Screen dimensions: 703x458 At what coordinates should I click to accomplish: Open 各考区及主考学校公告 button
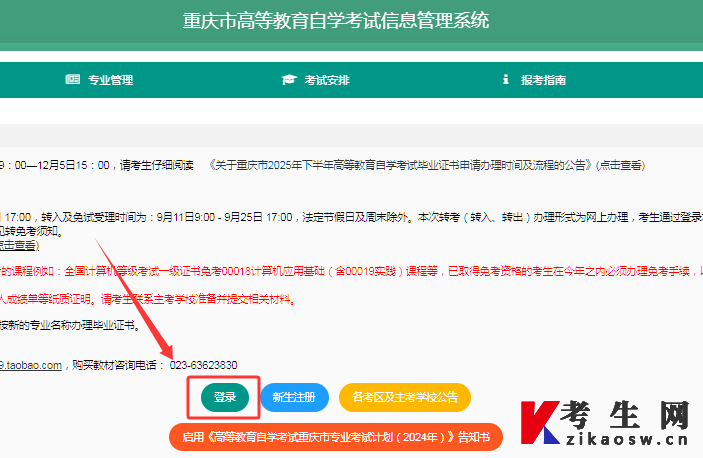(405, 397)
